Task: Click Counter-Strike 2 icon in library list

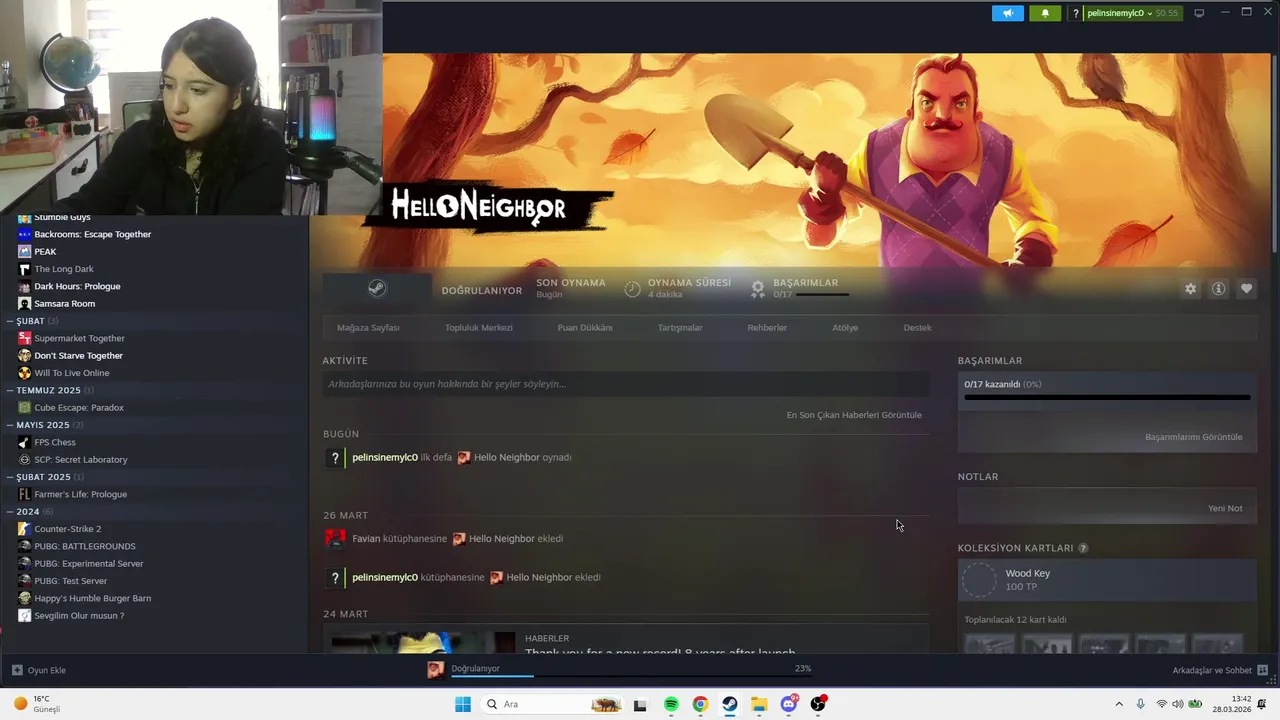Action: tap(25, 529)
